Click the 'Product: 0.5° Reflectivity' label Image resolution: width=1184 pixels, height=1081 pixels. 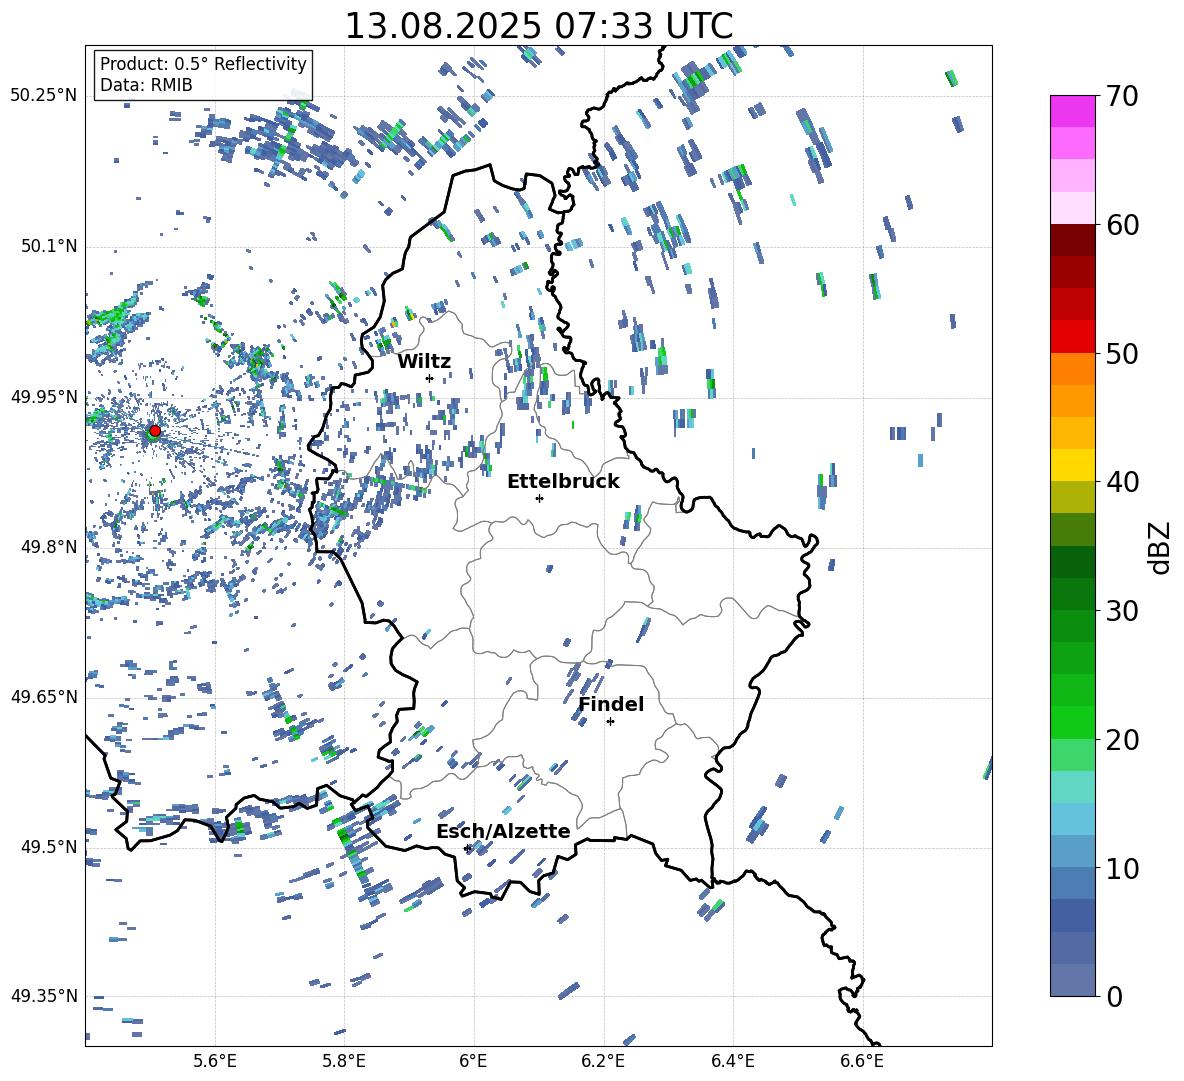coord(203,63)
